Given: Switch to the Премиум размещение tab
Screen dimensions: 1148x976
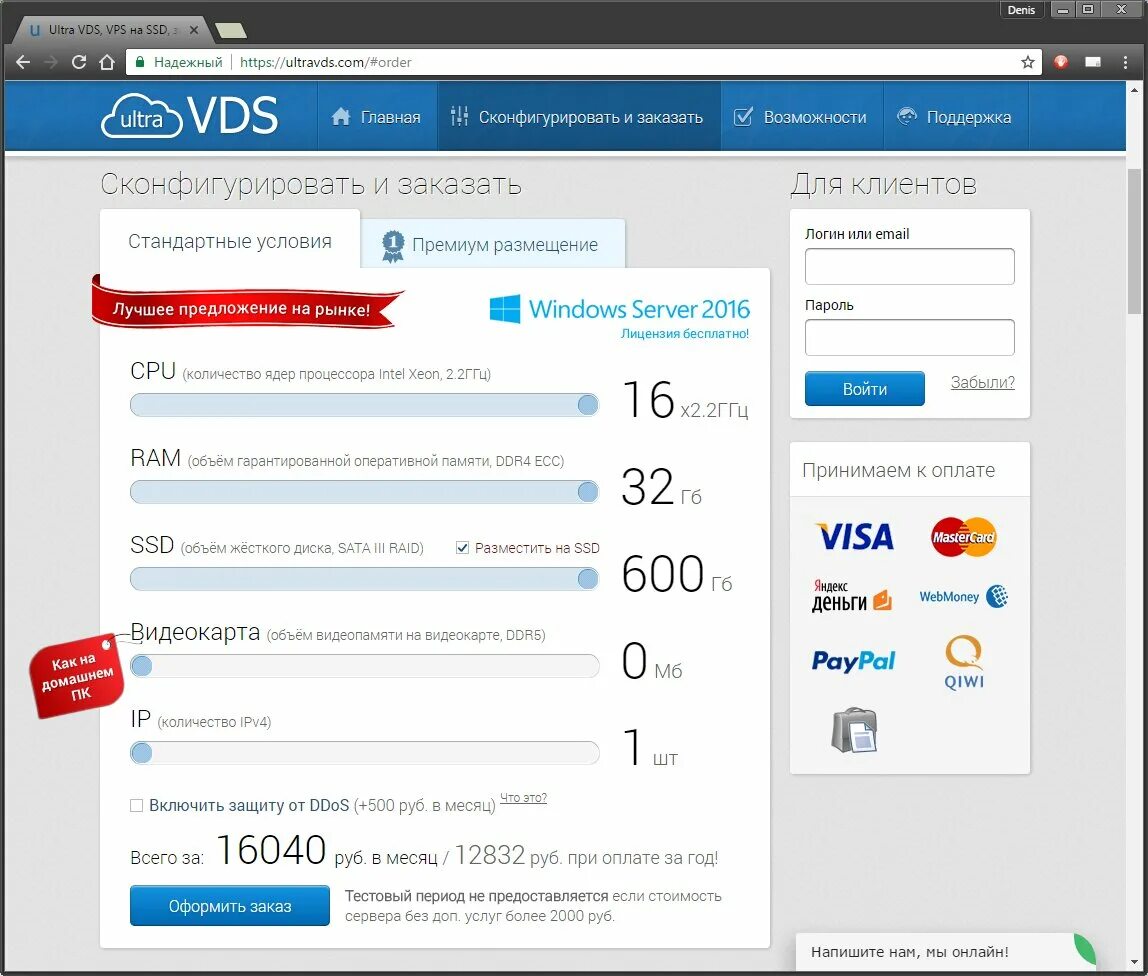Looking at the screenshot, I should point(493,244).
